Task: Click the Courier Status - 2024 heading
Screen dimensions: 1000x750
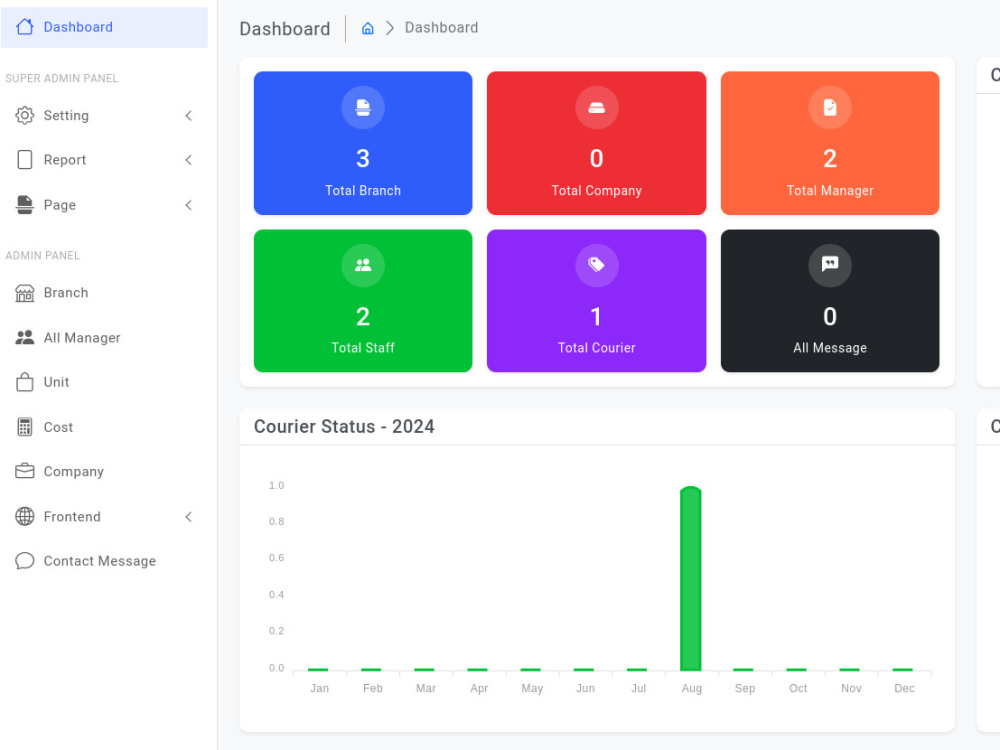Action: 344,426
